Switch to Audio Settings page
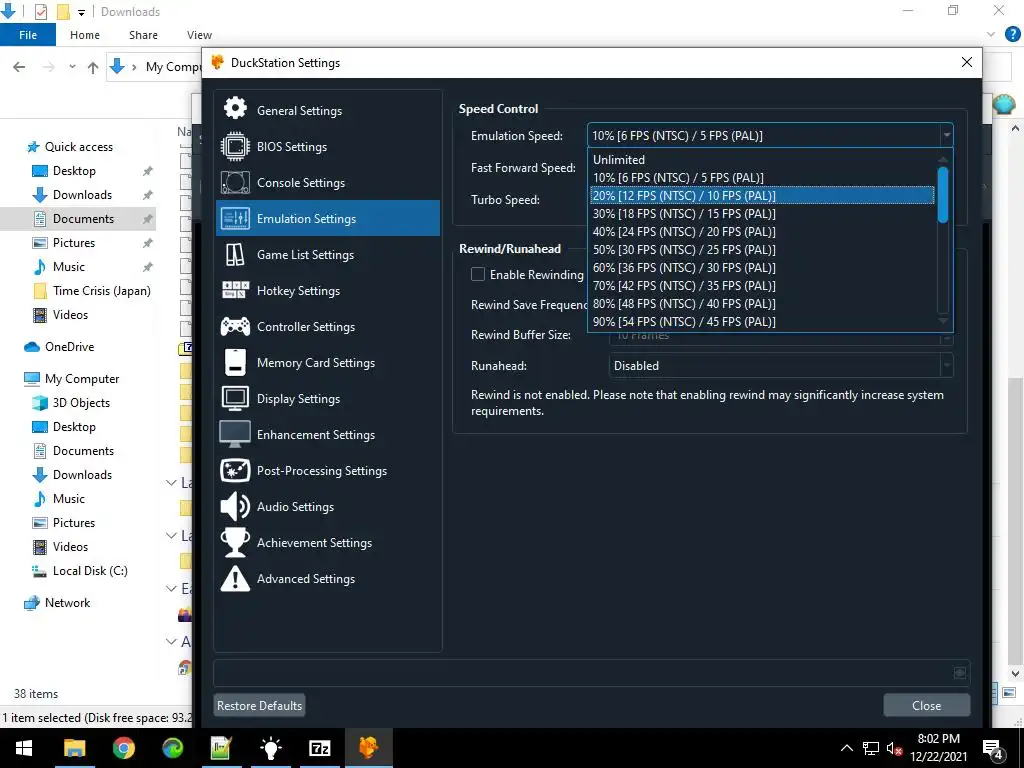The height and width of the screenshot is (768, 1024). [x=328, y=506]
